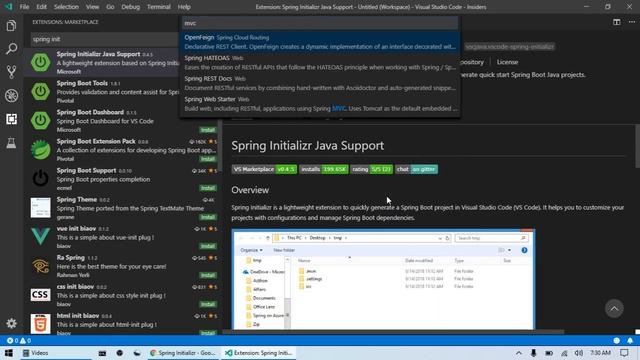The image size is (640, 360).
Task: Click the installs count badge
Action: [324, 169]
